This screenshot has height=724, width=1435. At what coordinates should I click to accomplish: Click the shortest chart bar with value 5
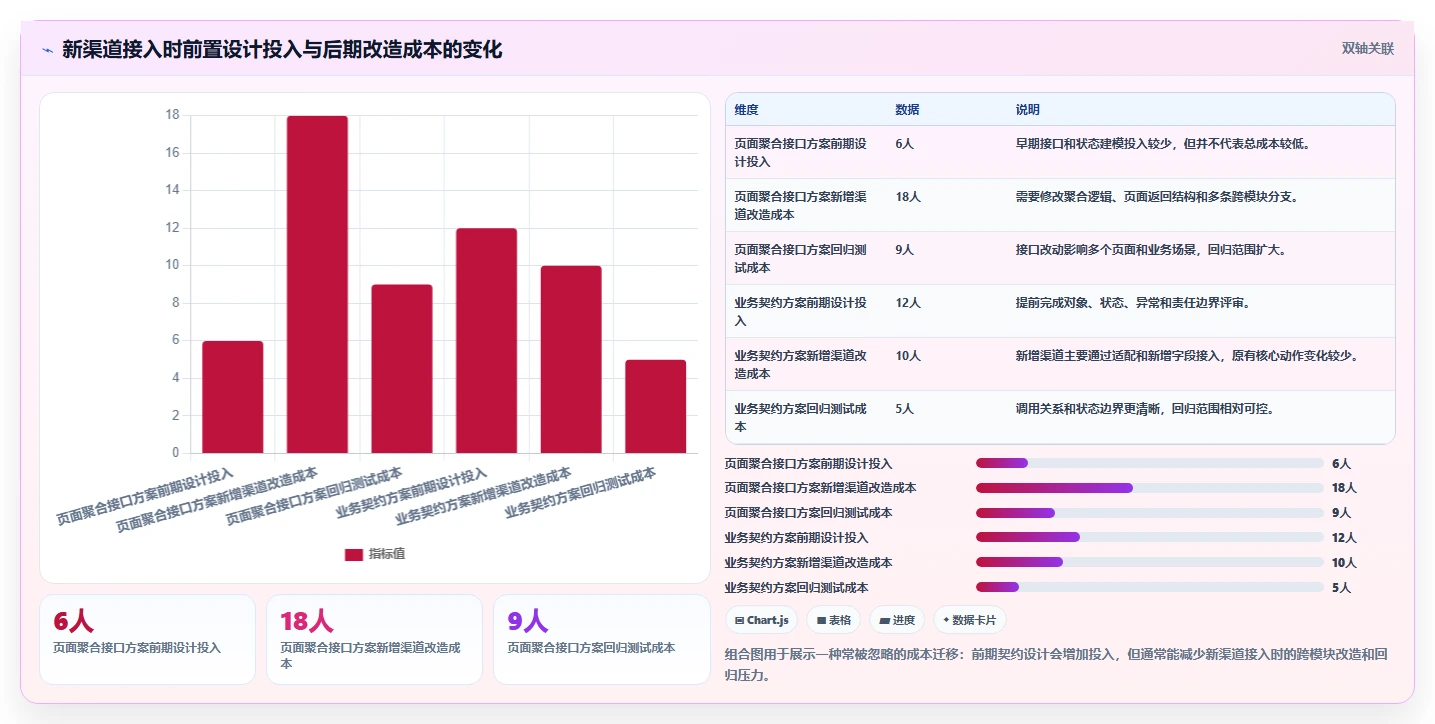point(656,406)
